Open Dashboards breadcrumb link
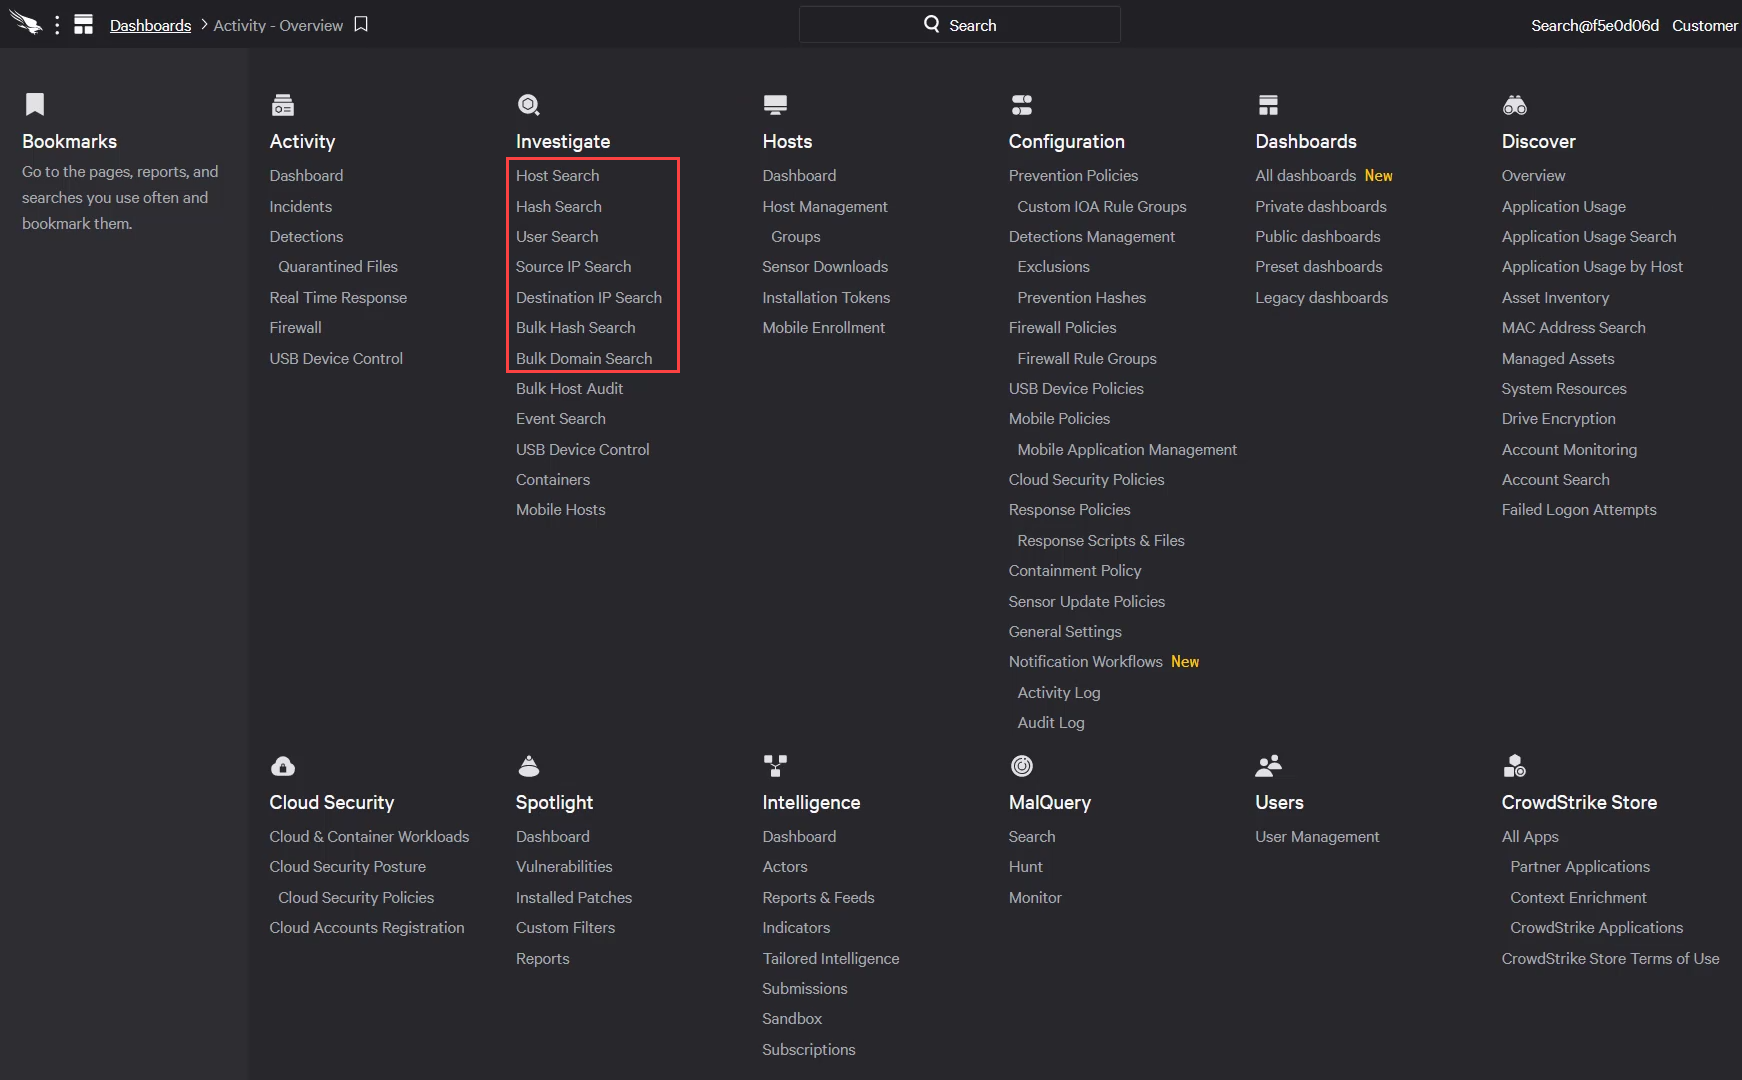This screenshot has width=1742, height=1080. [150, 25]
